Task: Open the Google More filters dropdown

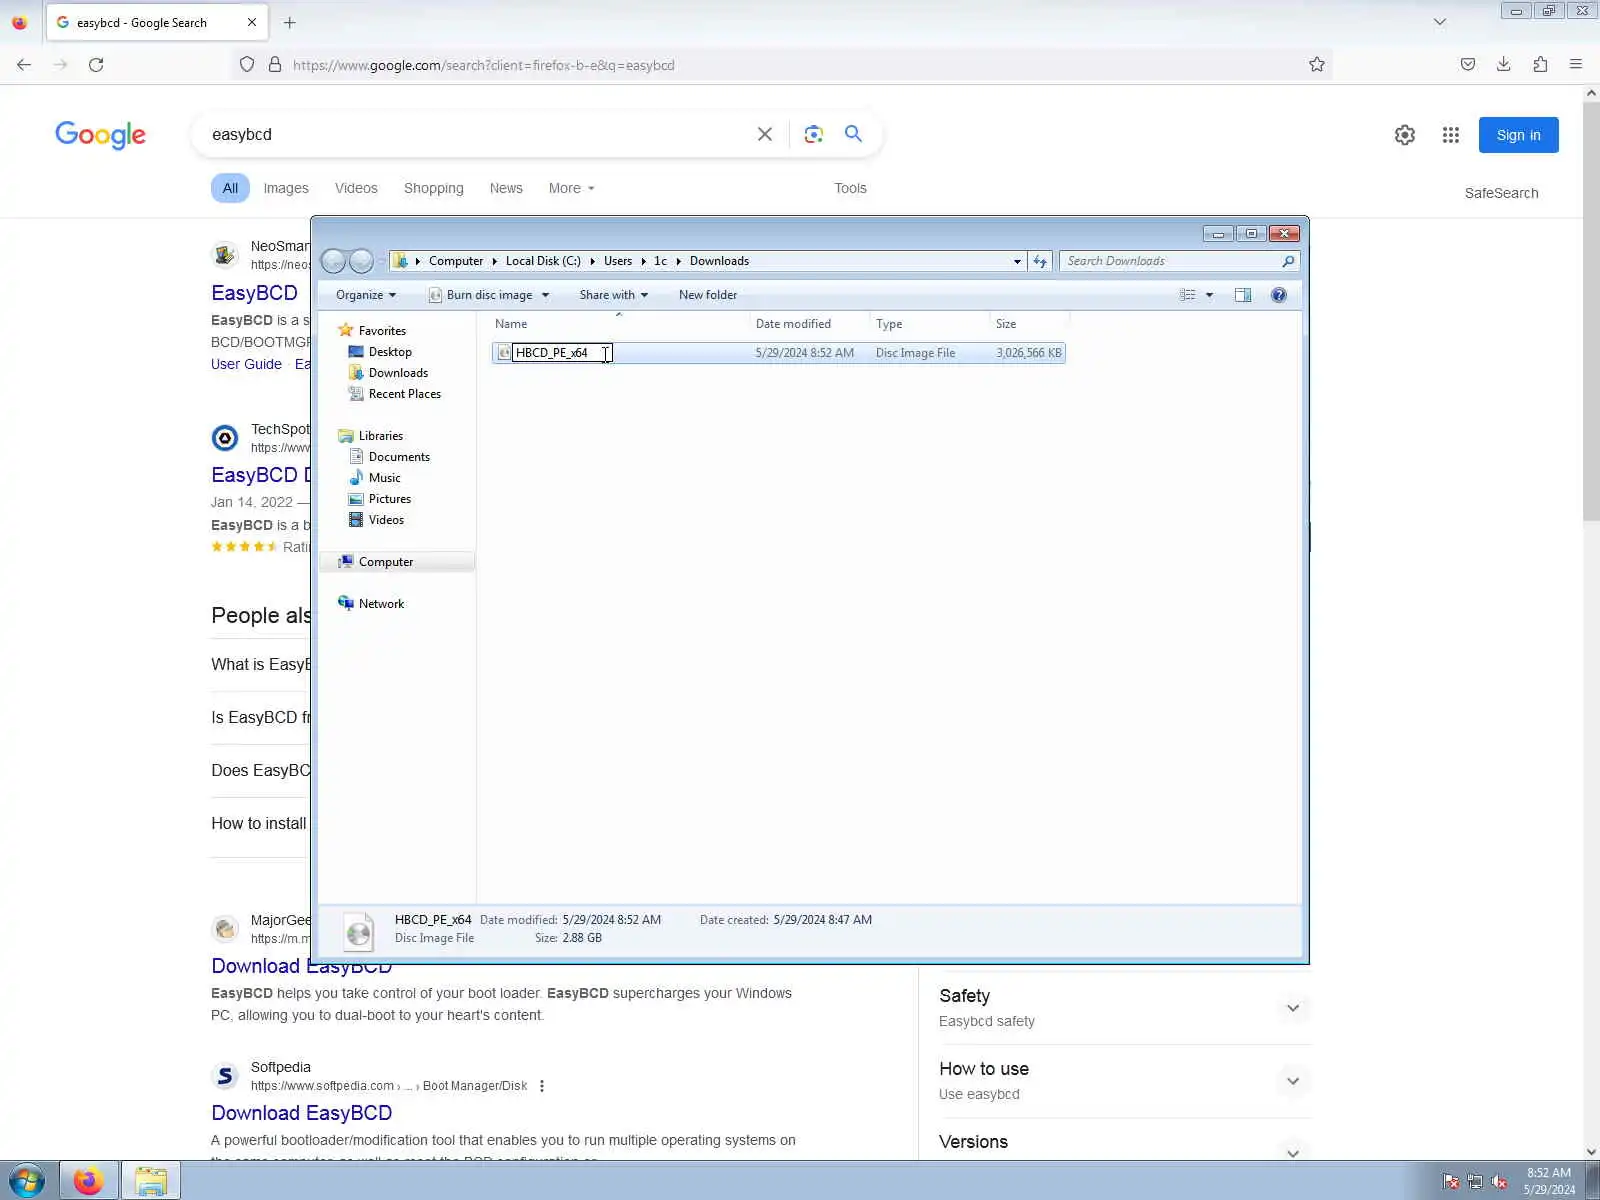Action: (572, 188)
